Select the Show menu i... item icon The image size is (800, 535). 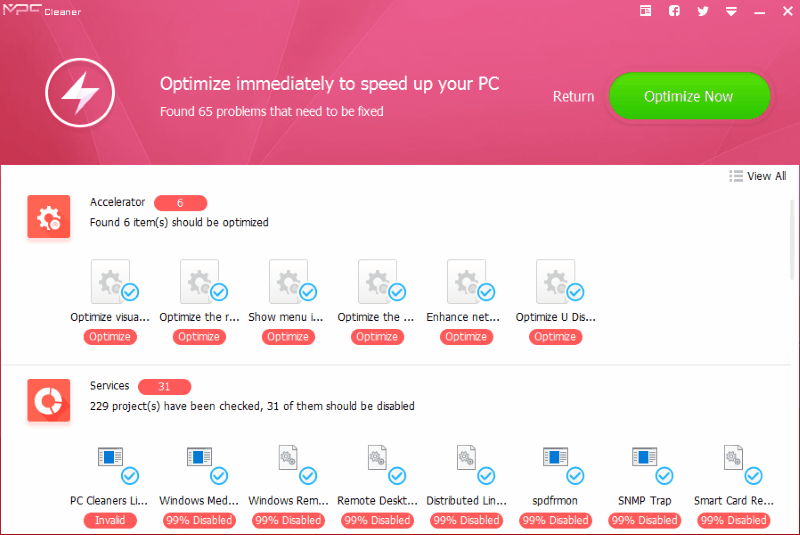(288, 281)
